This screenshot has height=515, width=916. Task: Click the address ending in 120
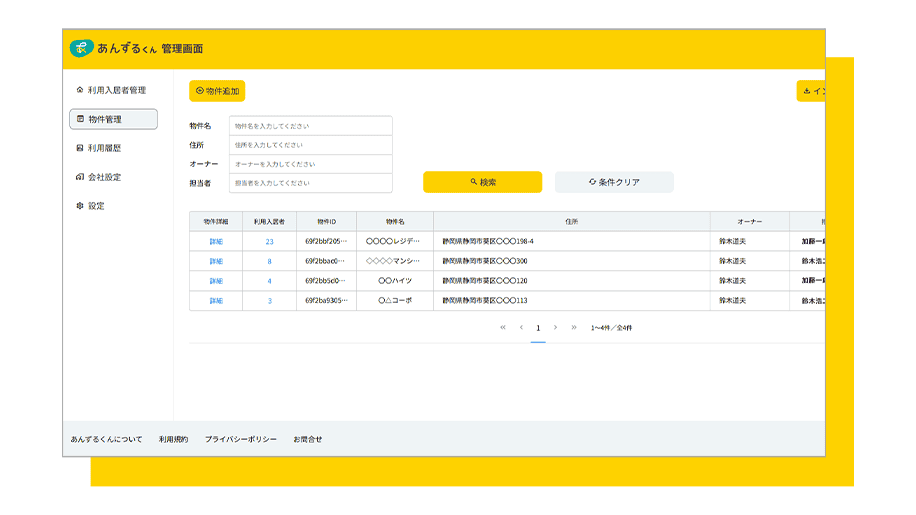(485, 281)
